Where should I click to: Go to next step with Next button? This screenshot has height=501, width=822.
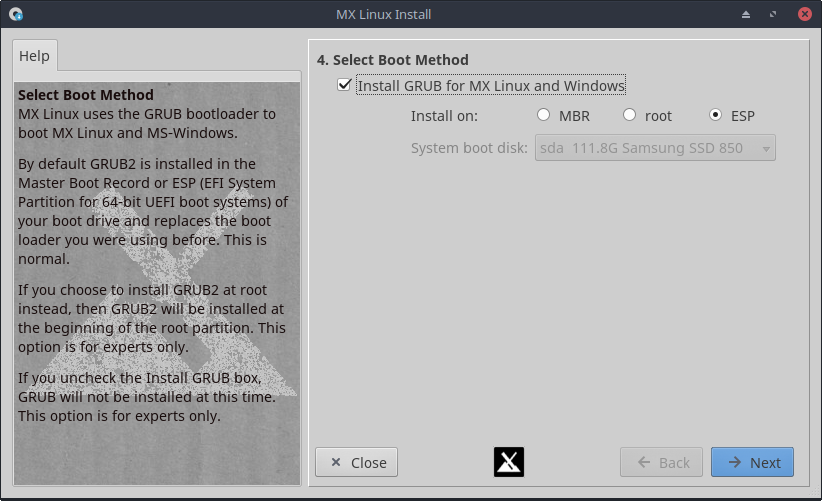752,462
